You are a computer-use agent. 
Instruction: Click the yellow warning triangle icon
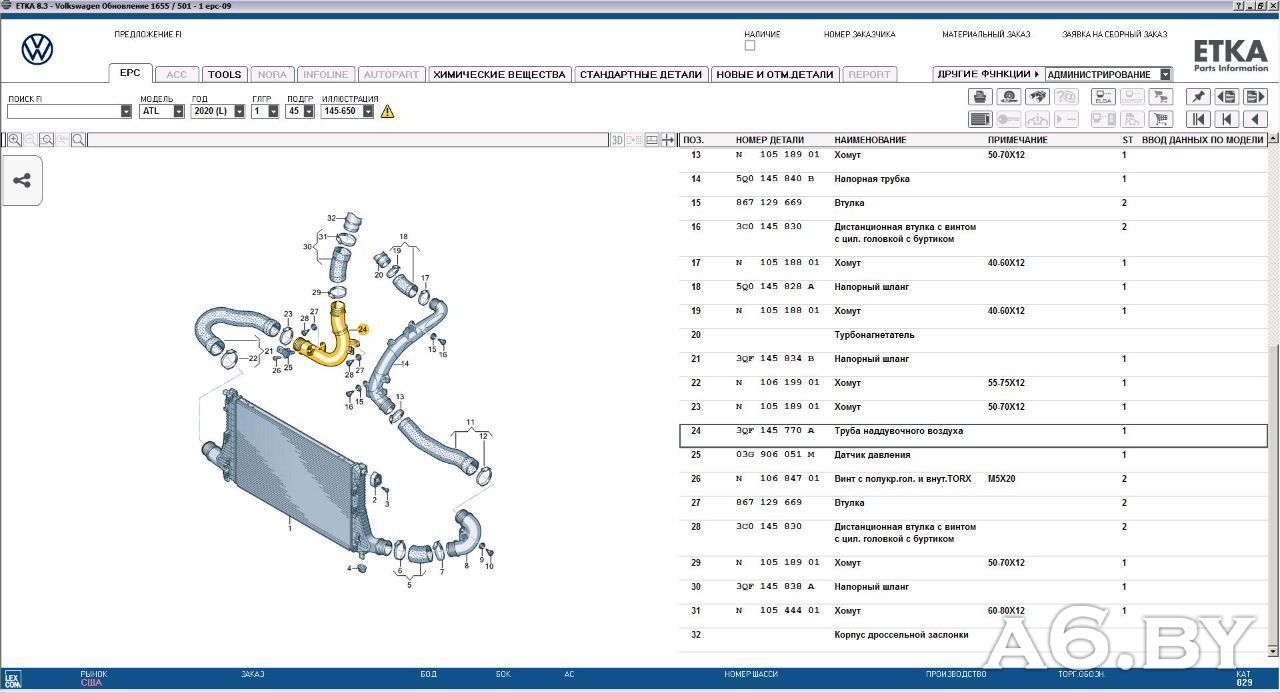click(387, 111)
